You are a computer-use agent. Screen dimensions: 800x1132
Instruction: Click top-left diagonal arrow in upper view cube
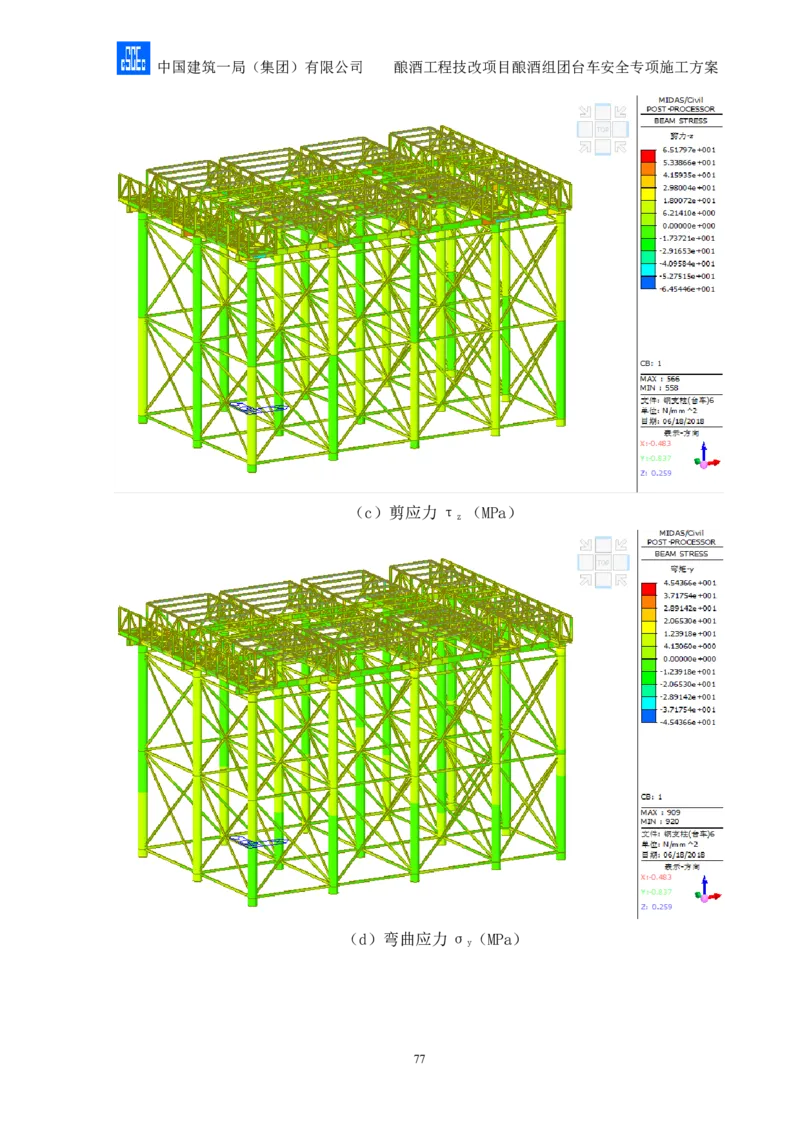pyautogui.click(x=585, y=112)
